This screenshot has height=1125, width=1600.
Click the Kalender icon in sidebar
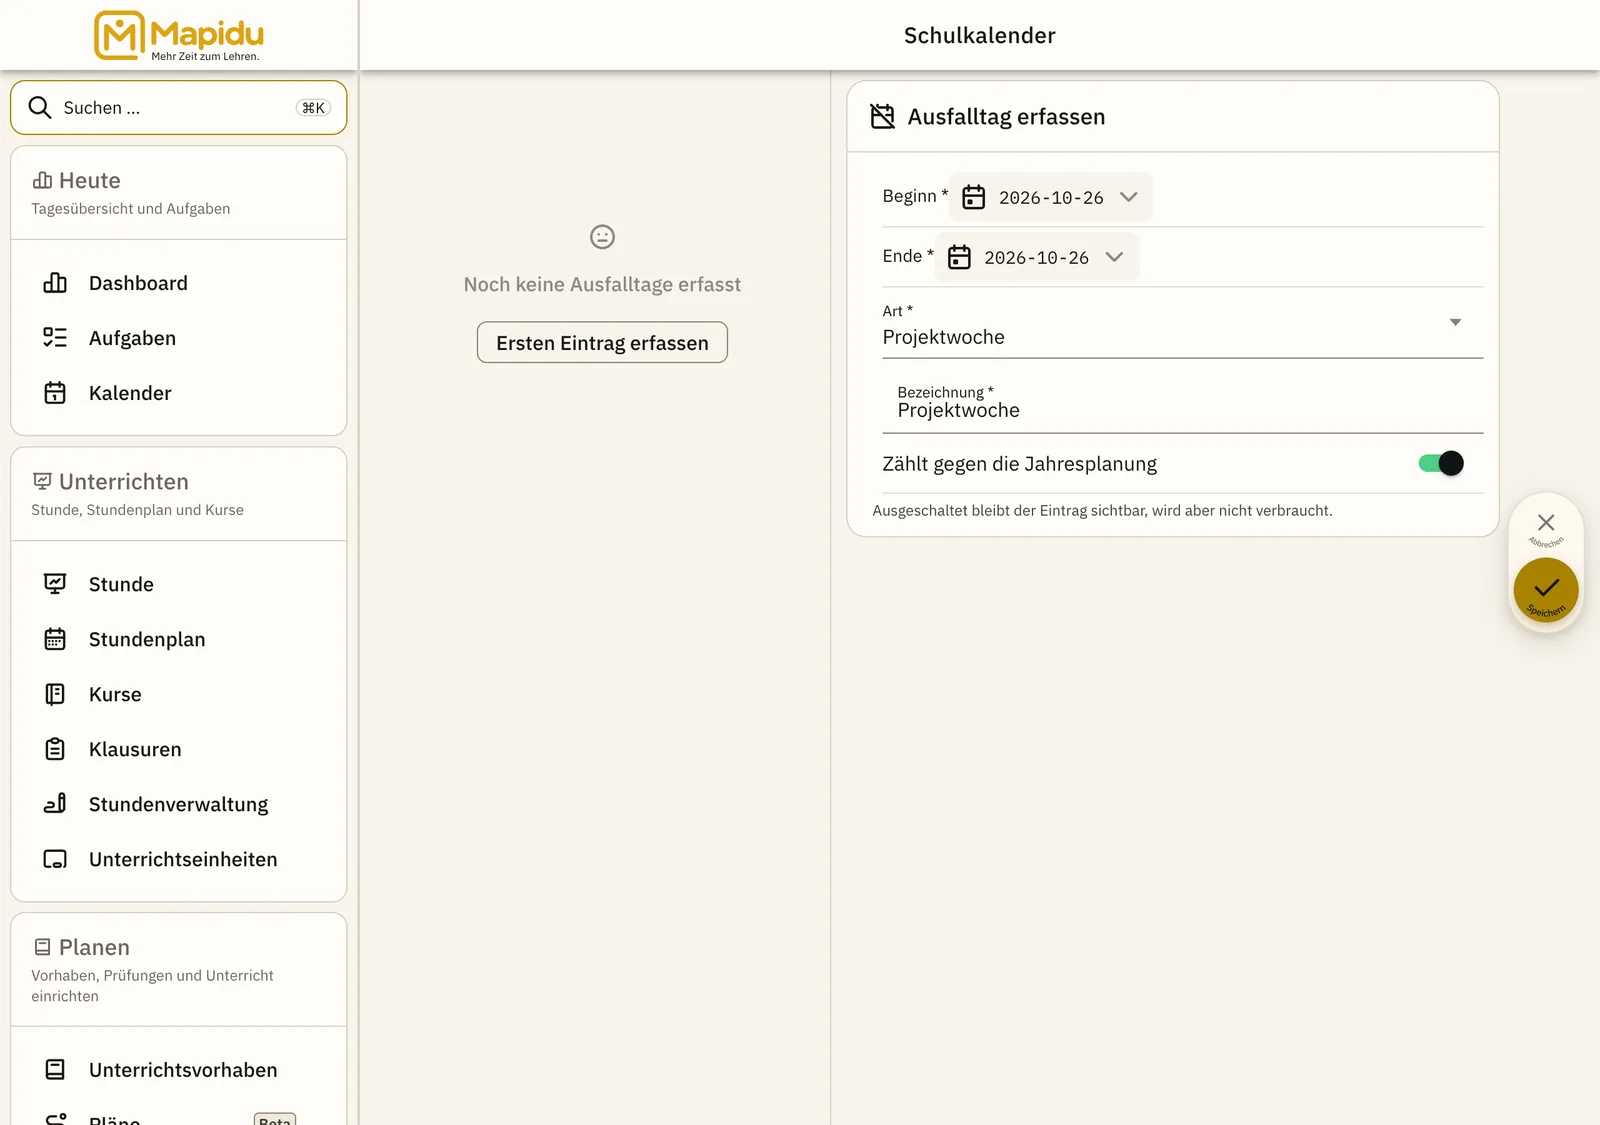(x=55, y=393)
